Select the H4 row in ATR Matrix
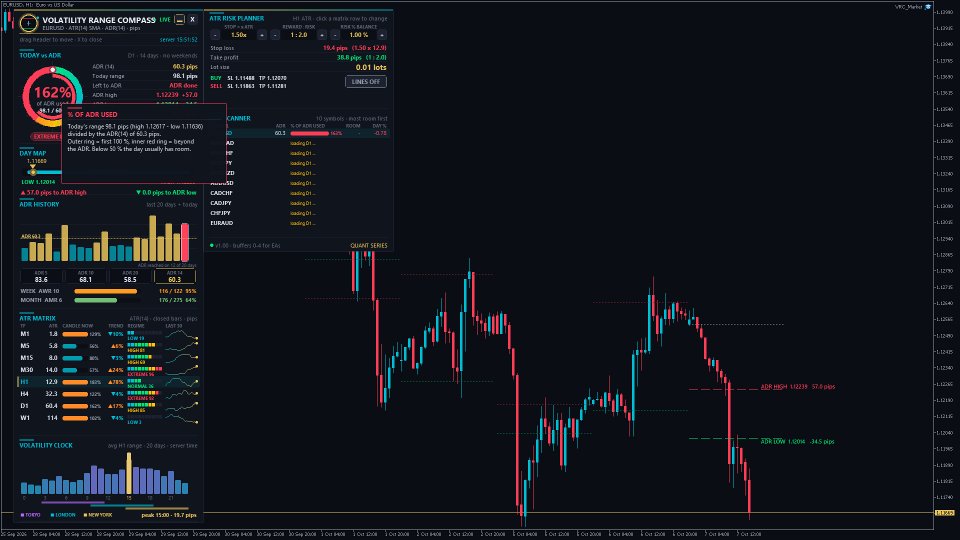This screenshot has width=960, height=540. pyautogui.click(x=108, y=394)
